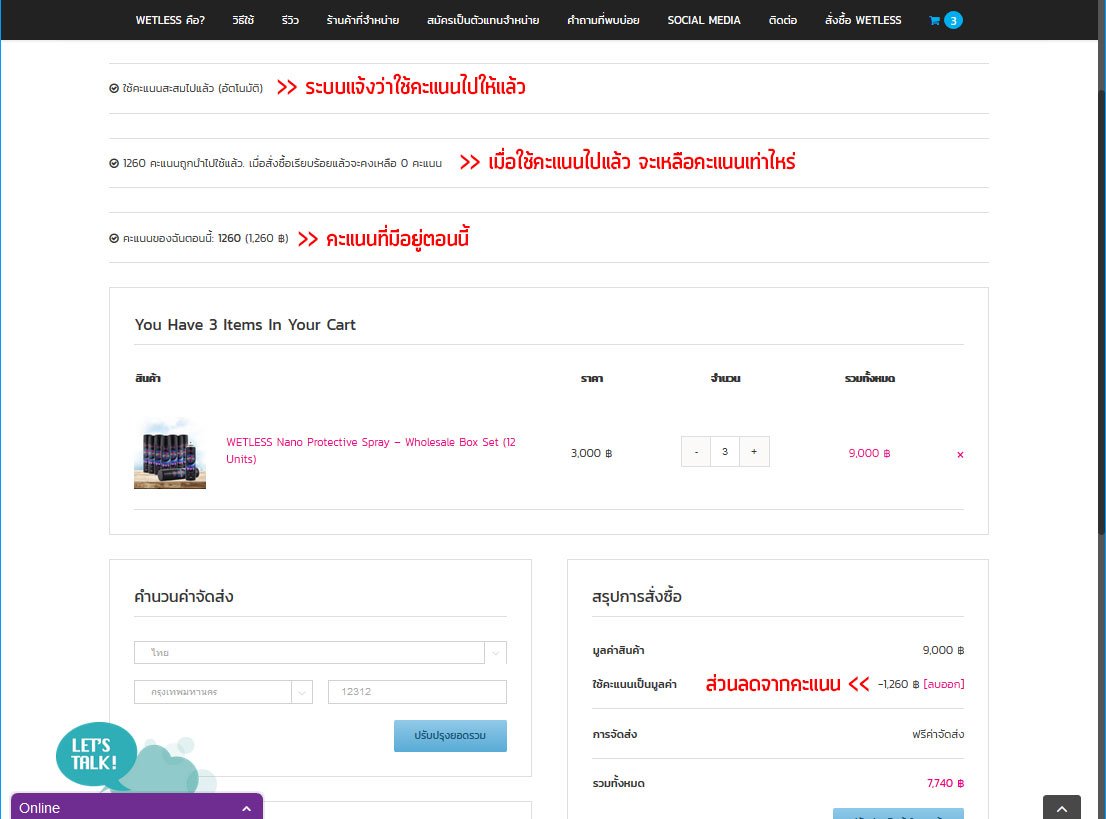Image resolution: width=1106 pixels, height=819 pixels.
Task: Select the รีวิว menu item
Action: click(x=290, y=20)
